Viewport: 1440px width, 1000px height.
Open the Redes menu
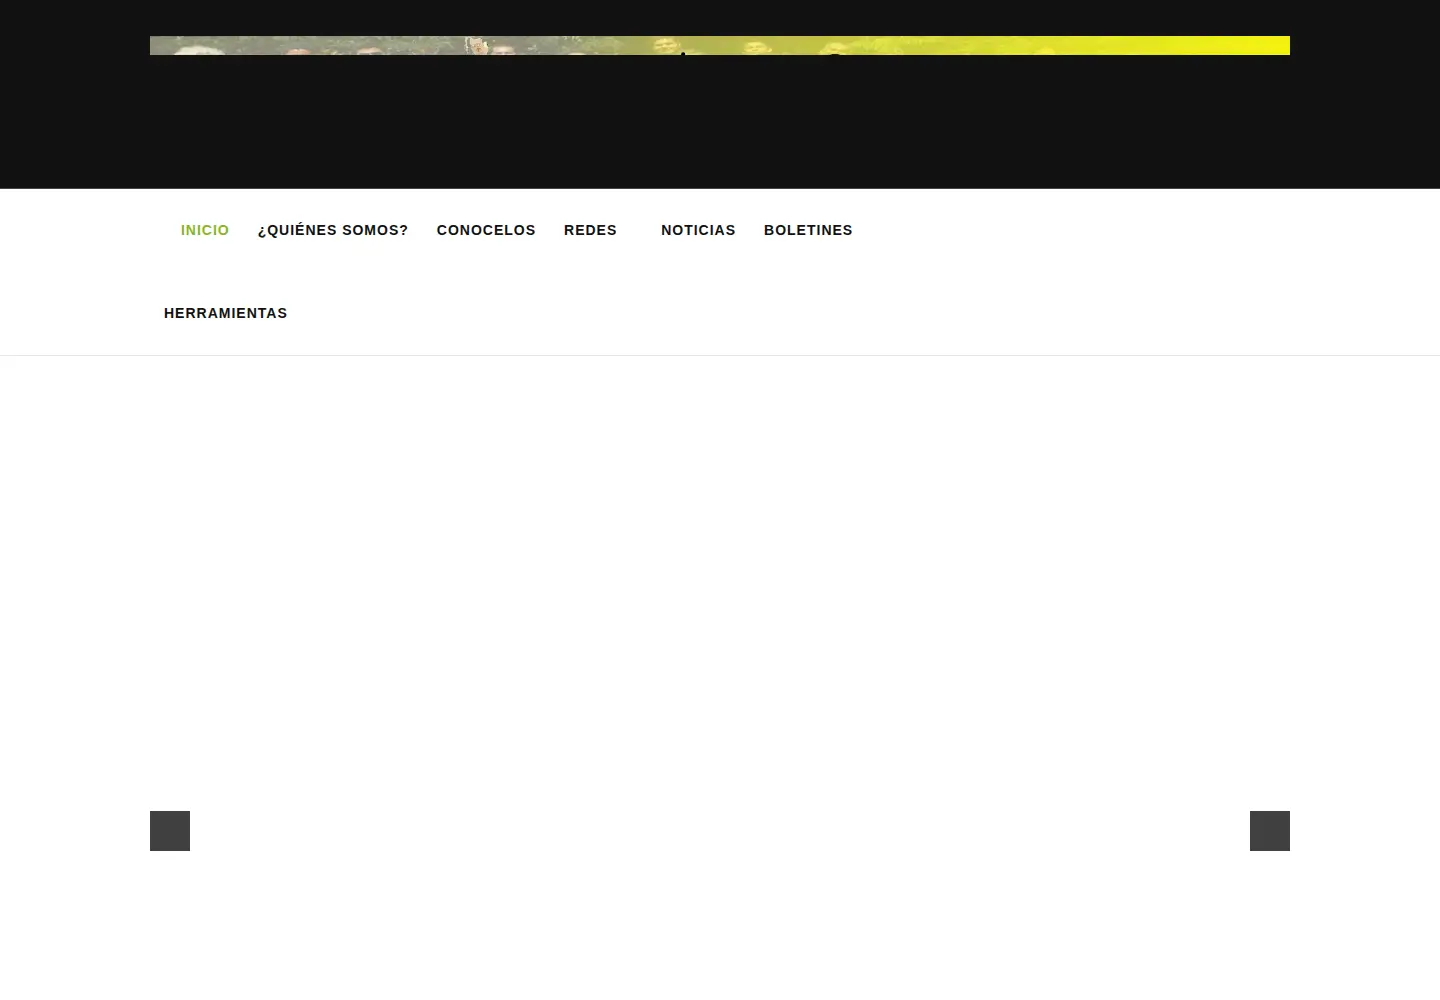pos(590,230)
